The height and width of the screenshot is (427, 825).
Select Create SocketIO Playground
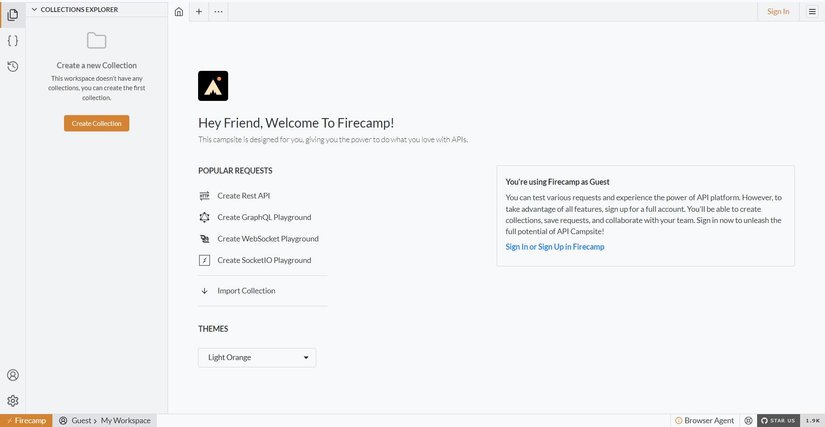click(263, 260)
